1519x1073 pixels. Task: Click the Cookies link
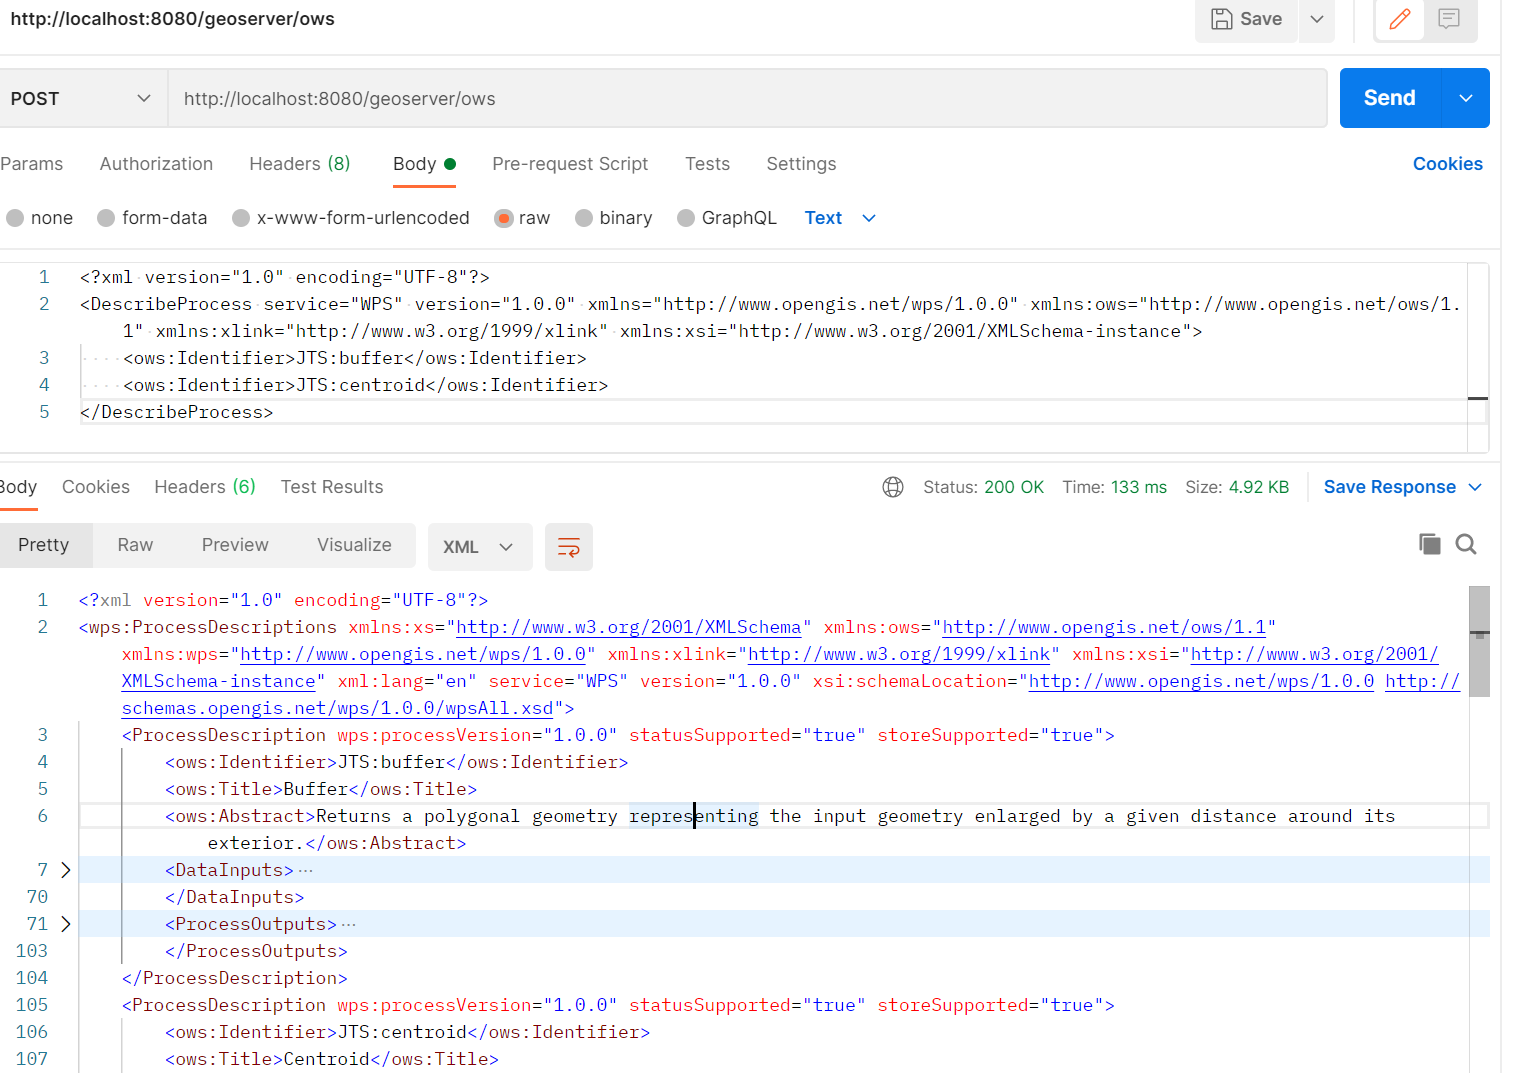click(1447, 164)
